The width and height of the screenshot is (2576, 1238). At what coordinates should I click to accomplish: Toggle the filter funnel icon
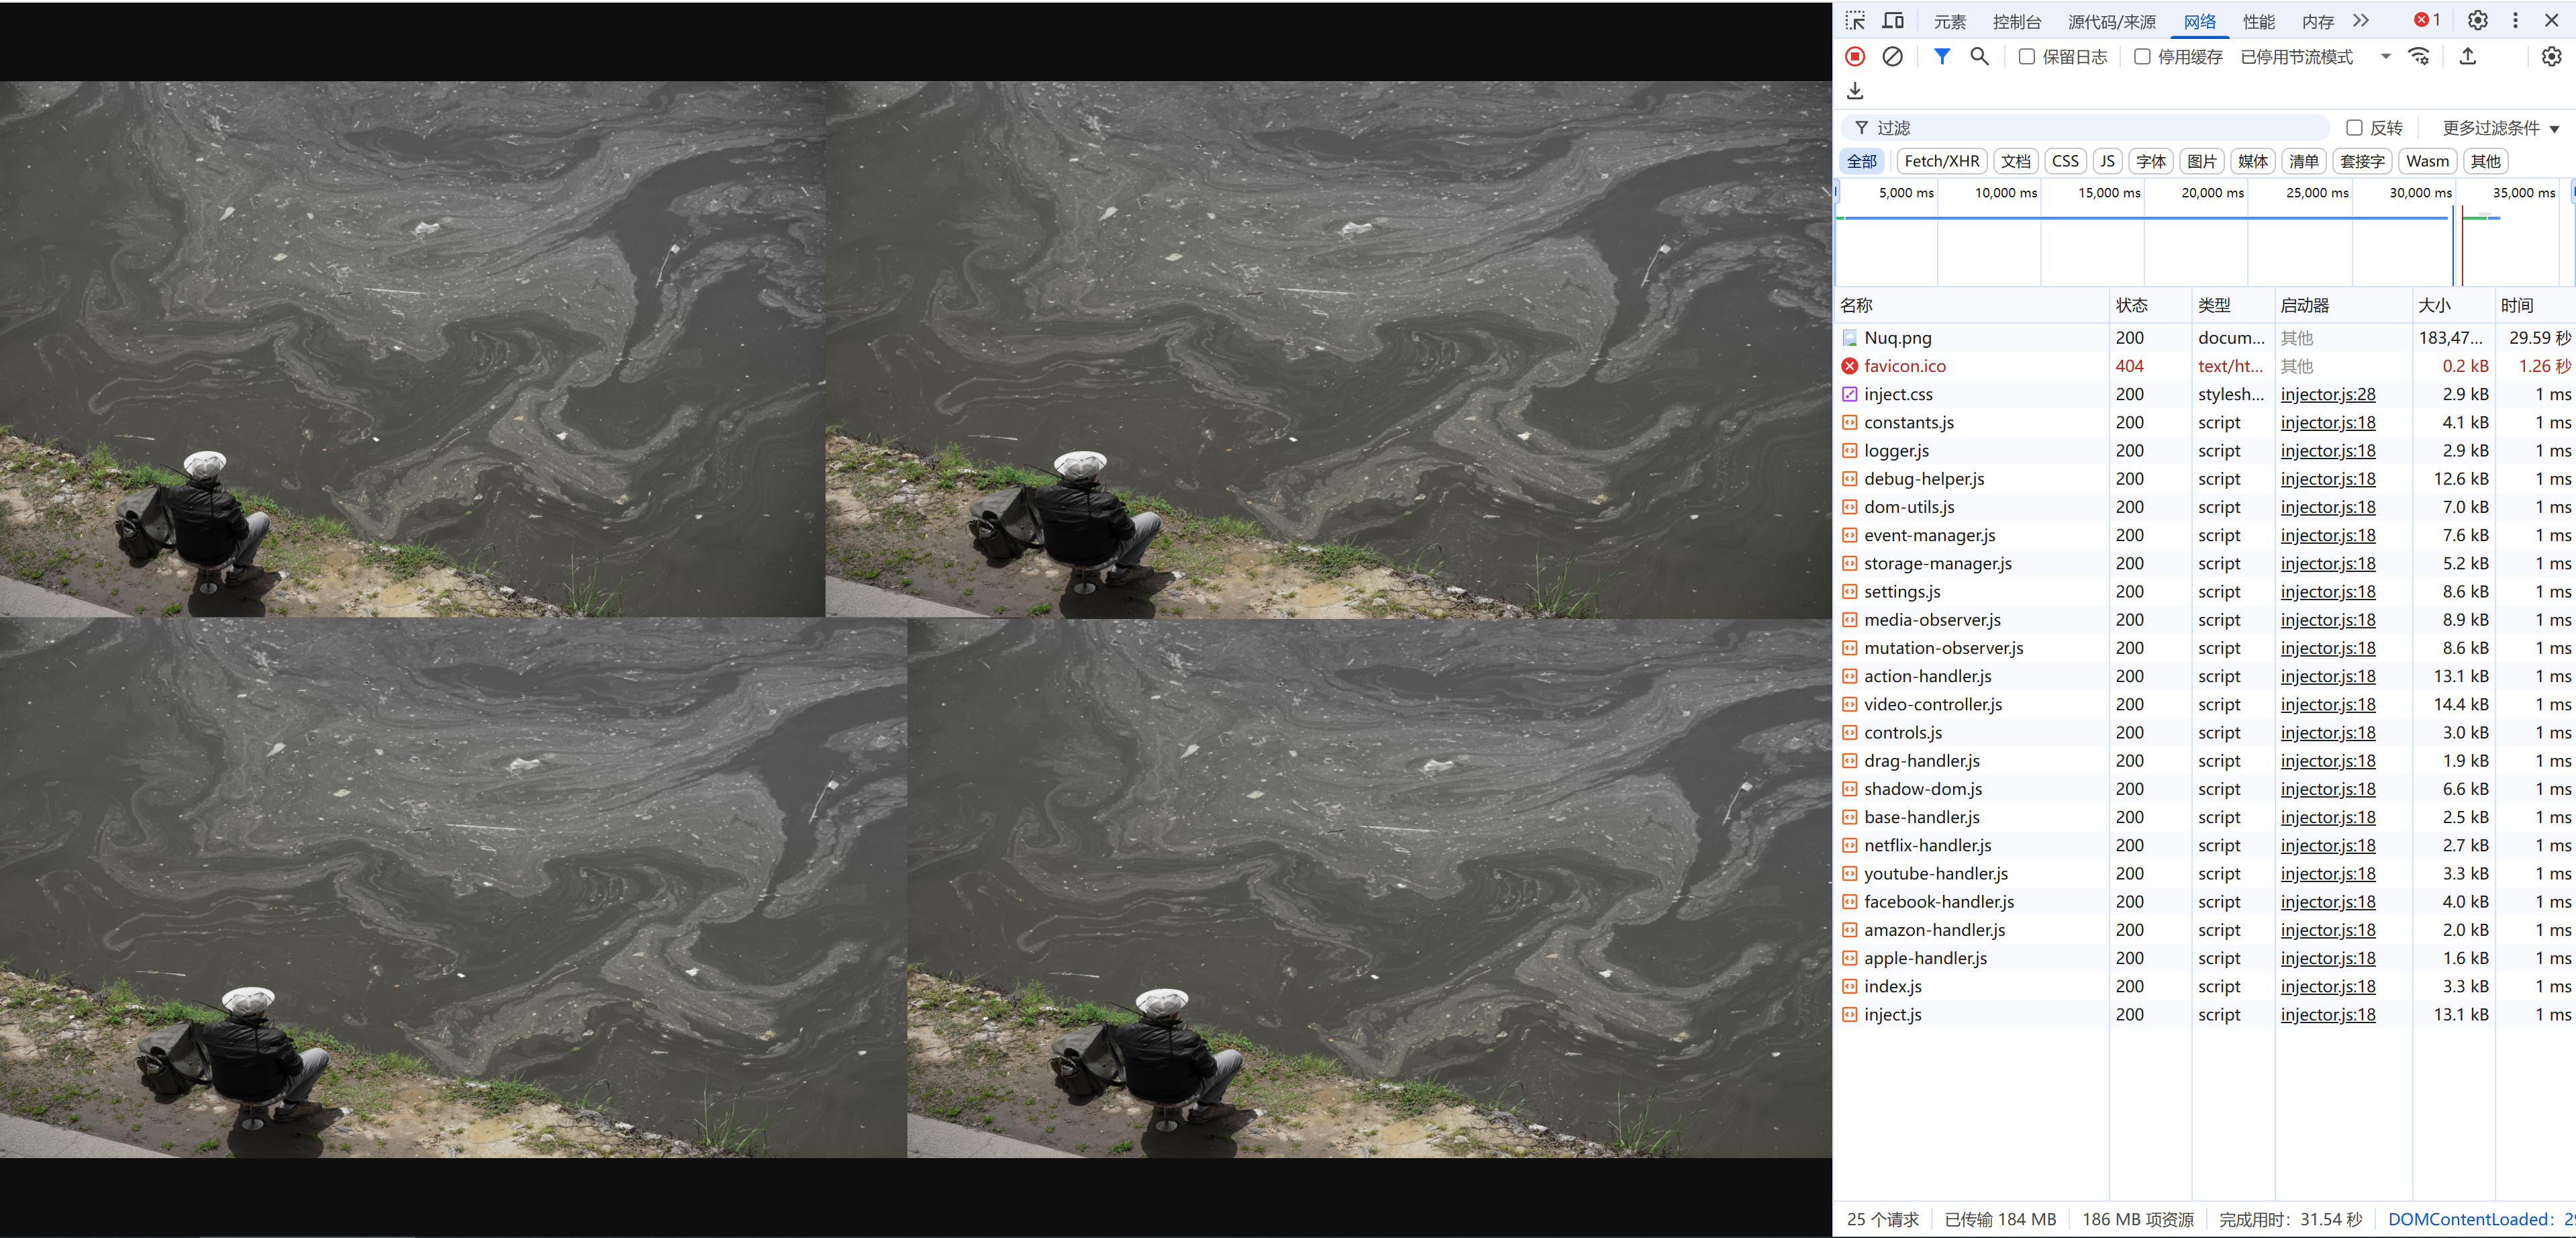(x=1941, y=57)
